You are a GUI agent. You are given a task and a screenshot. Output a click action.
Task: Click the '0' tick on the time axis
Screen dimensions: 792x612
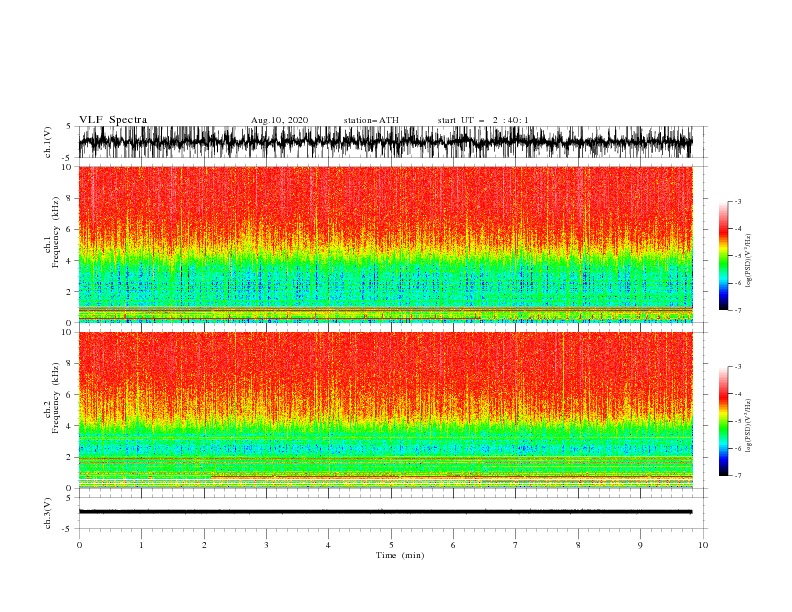(79, 545)
